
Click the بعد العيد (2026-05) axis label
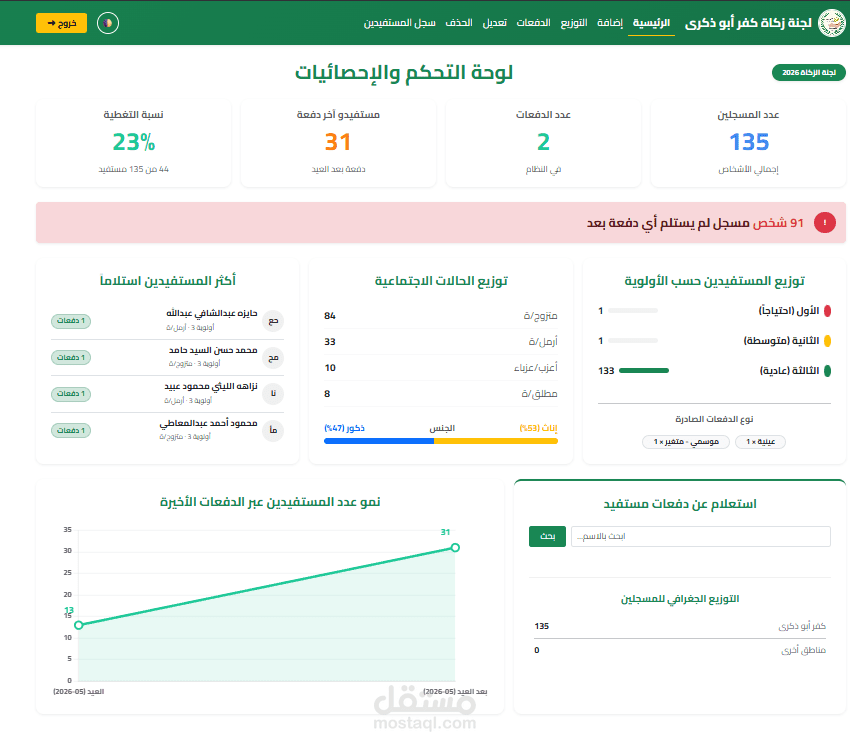coord(455,692)
